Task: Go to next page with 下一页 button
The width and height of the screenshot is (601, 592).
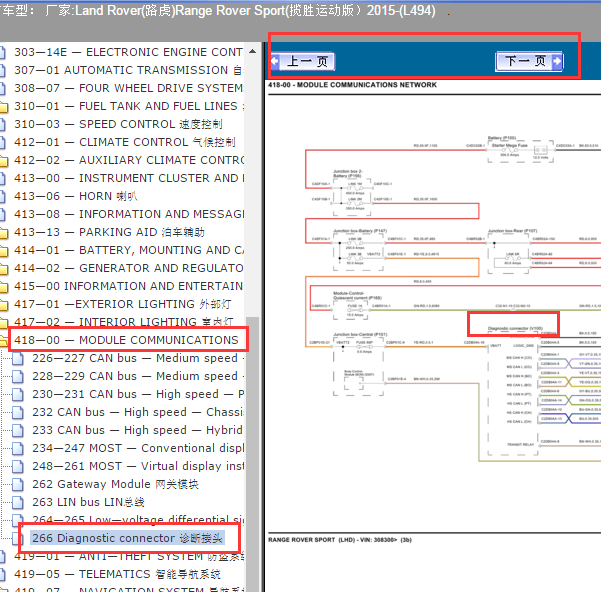Action: click(x=529, y=61)
